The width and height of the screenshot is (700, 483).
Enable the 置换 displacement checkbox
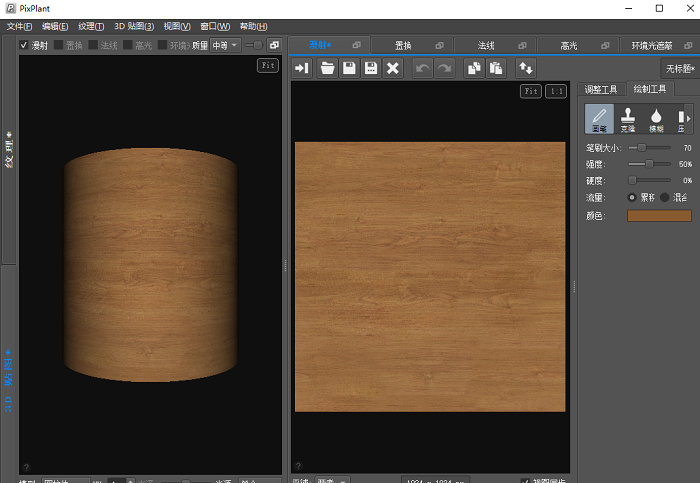coord(59,45)
